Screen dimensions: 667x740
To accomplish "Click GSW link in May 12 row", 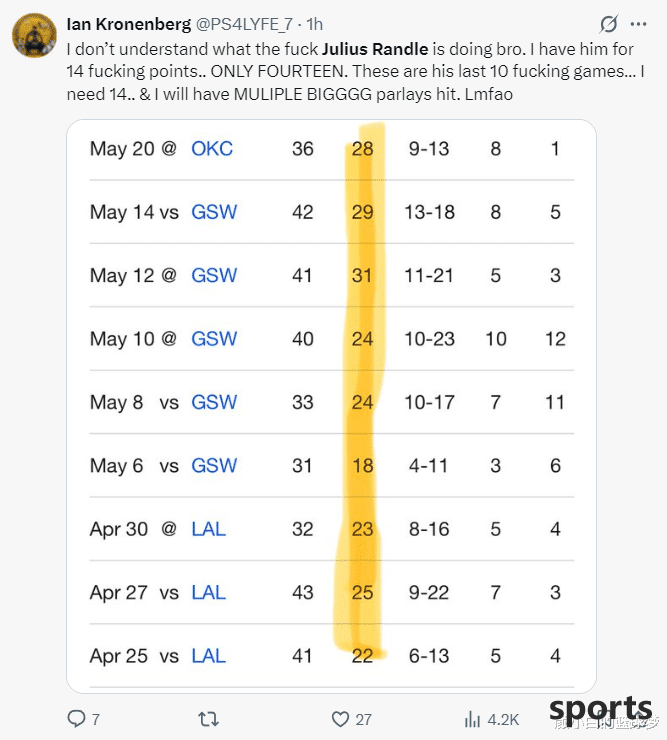I will pos(214,275).
